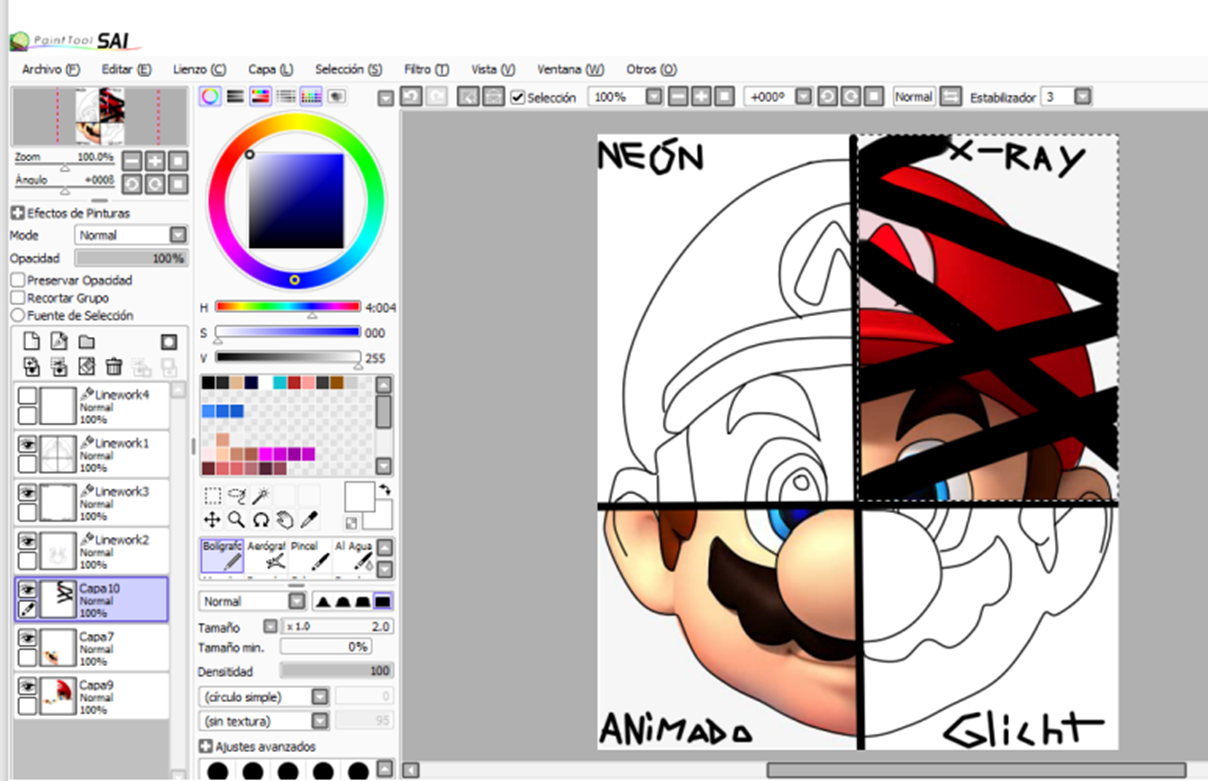Click the Normal view button in toolbar

(x=913, y=97)
